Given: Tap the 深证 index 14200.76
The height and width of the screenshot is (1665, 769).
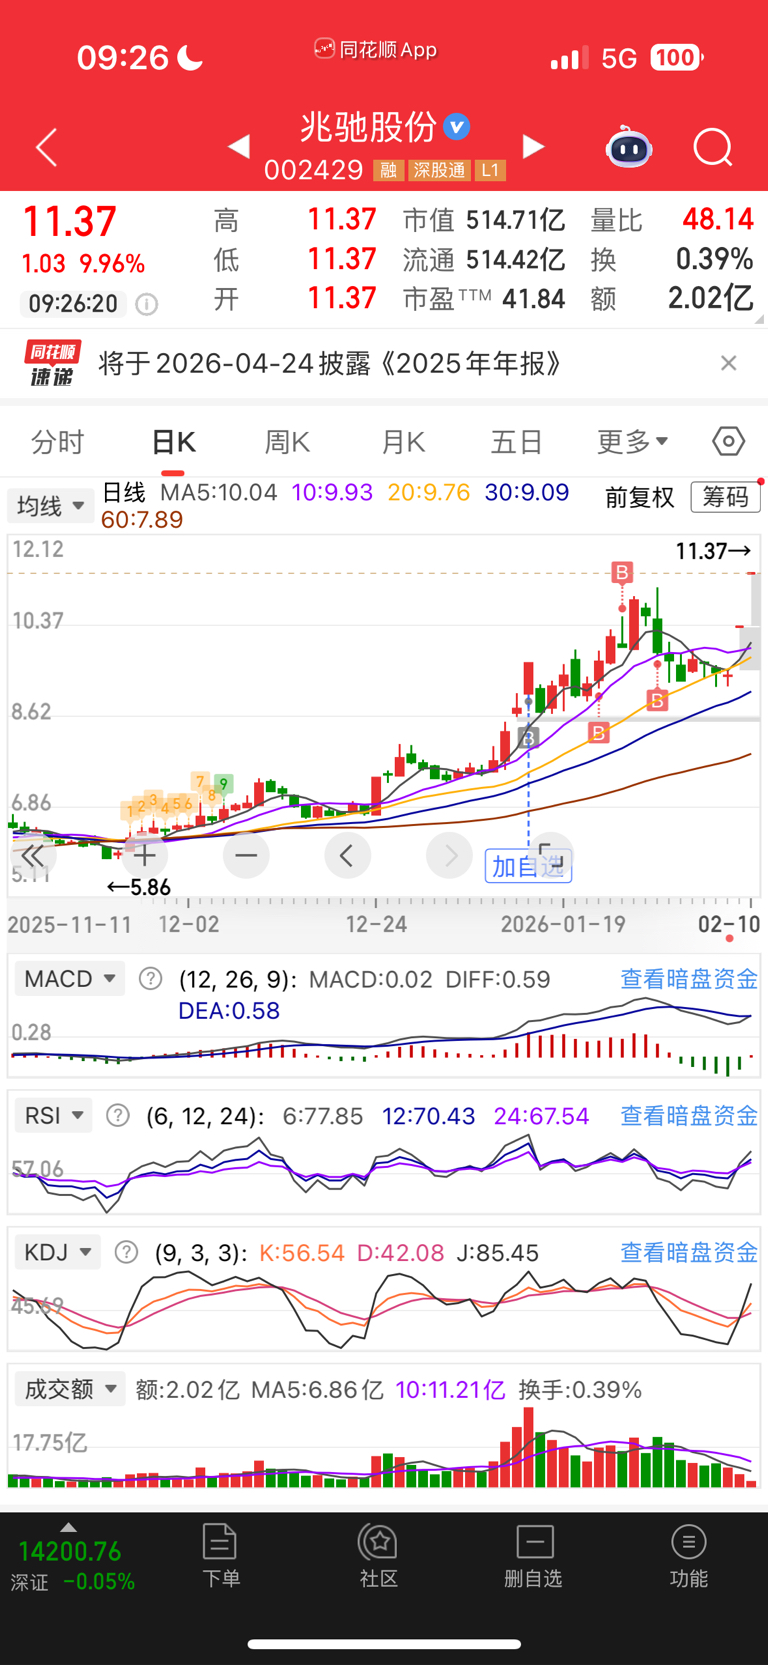Looking at the screenshot, I should pos(70,1552).
